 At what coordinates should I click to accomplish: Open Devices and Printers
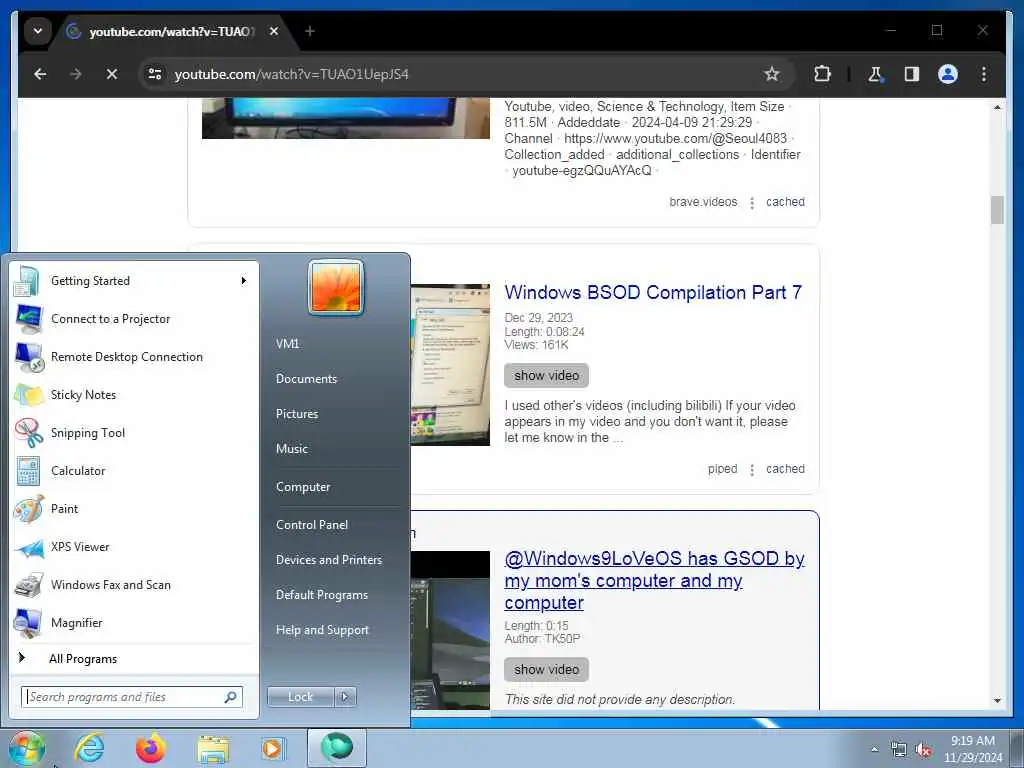click(329, 560)
